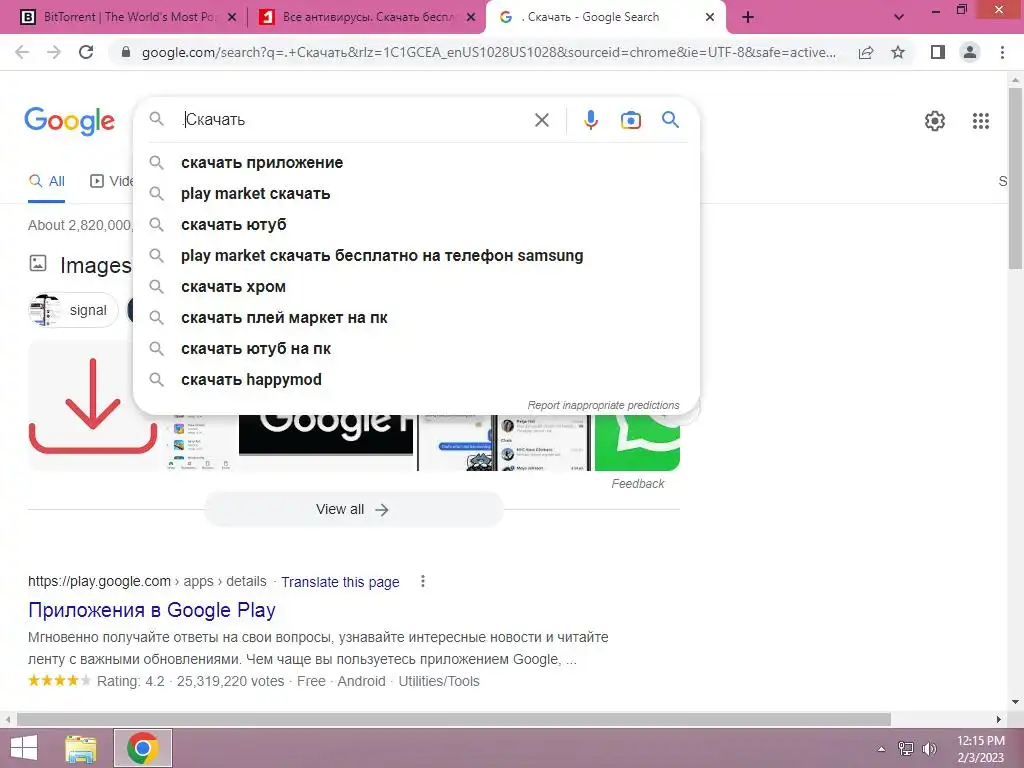Open the Windows Start button

[24, 748]
